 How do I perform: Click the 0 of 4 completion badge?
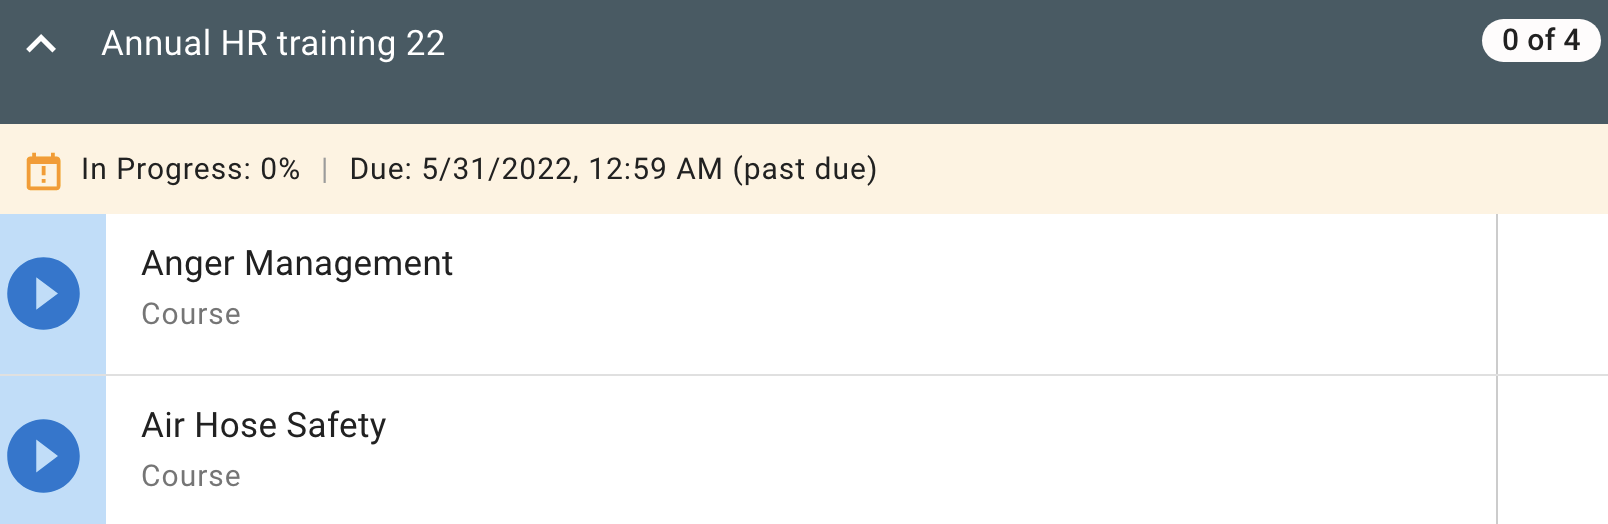pos(1540,41)
